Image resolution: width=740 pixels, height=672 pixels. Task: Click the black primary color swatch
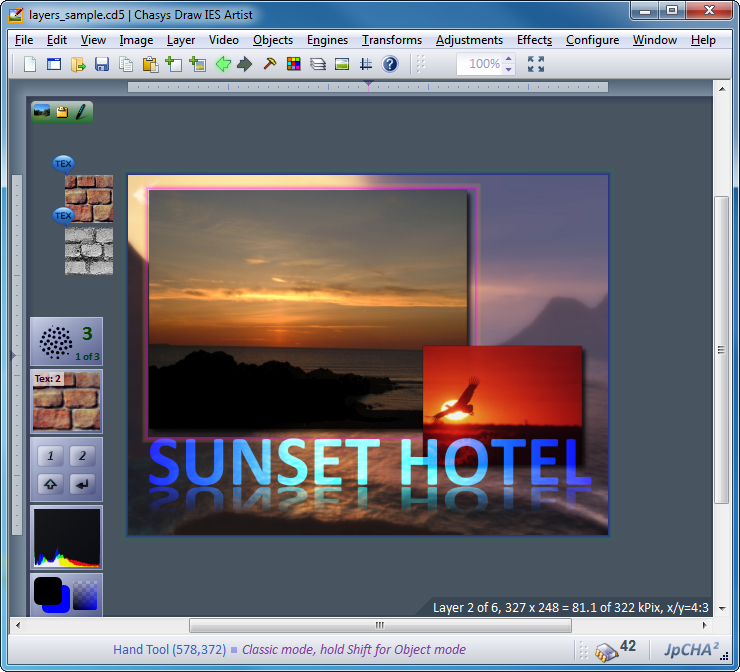pyautogui.click(x=47, y=590)
